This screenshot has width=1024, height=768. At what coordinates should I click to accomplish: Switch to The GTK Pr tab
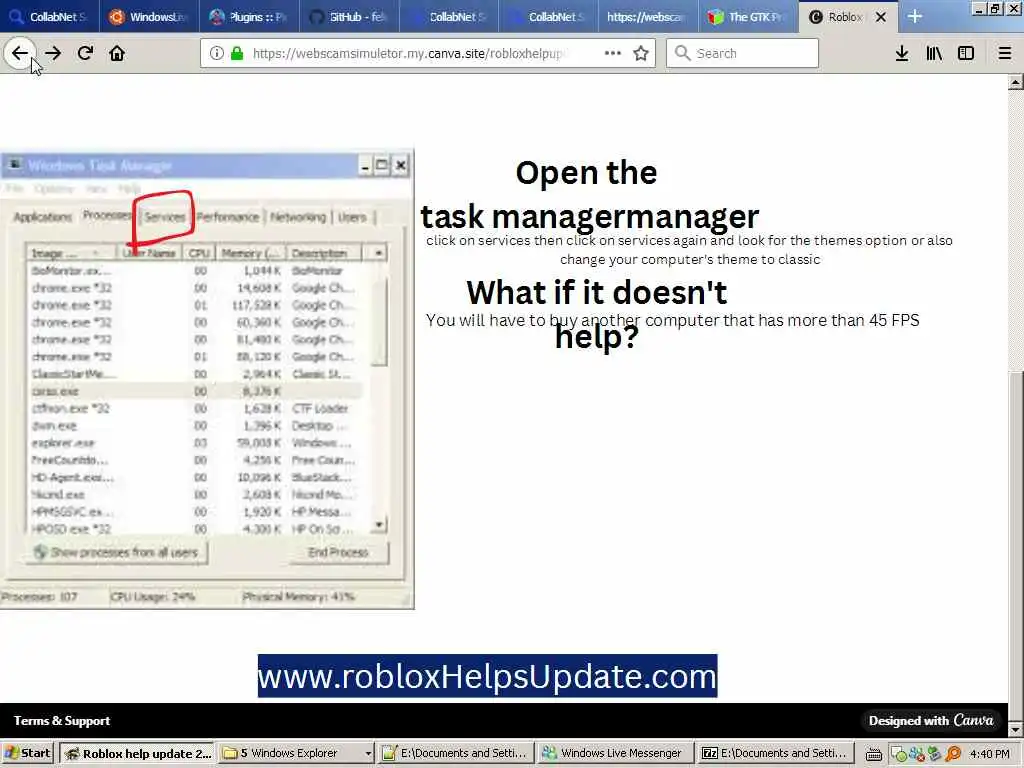[x=748, y=17]
